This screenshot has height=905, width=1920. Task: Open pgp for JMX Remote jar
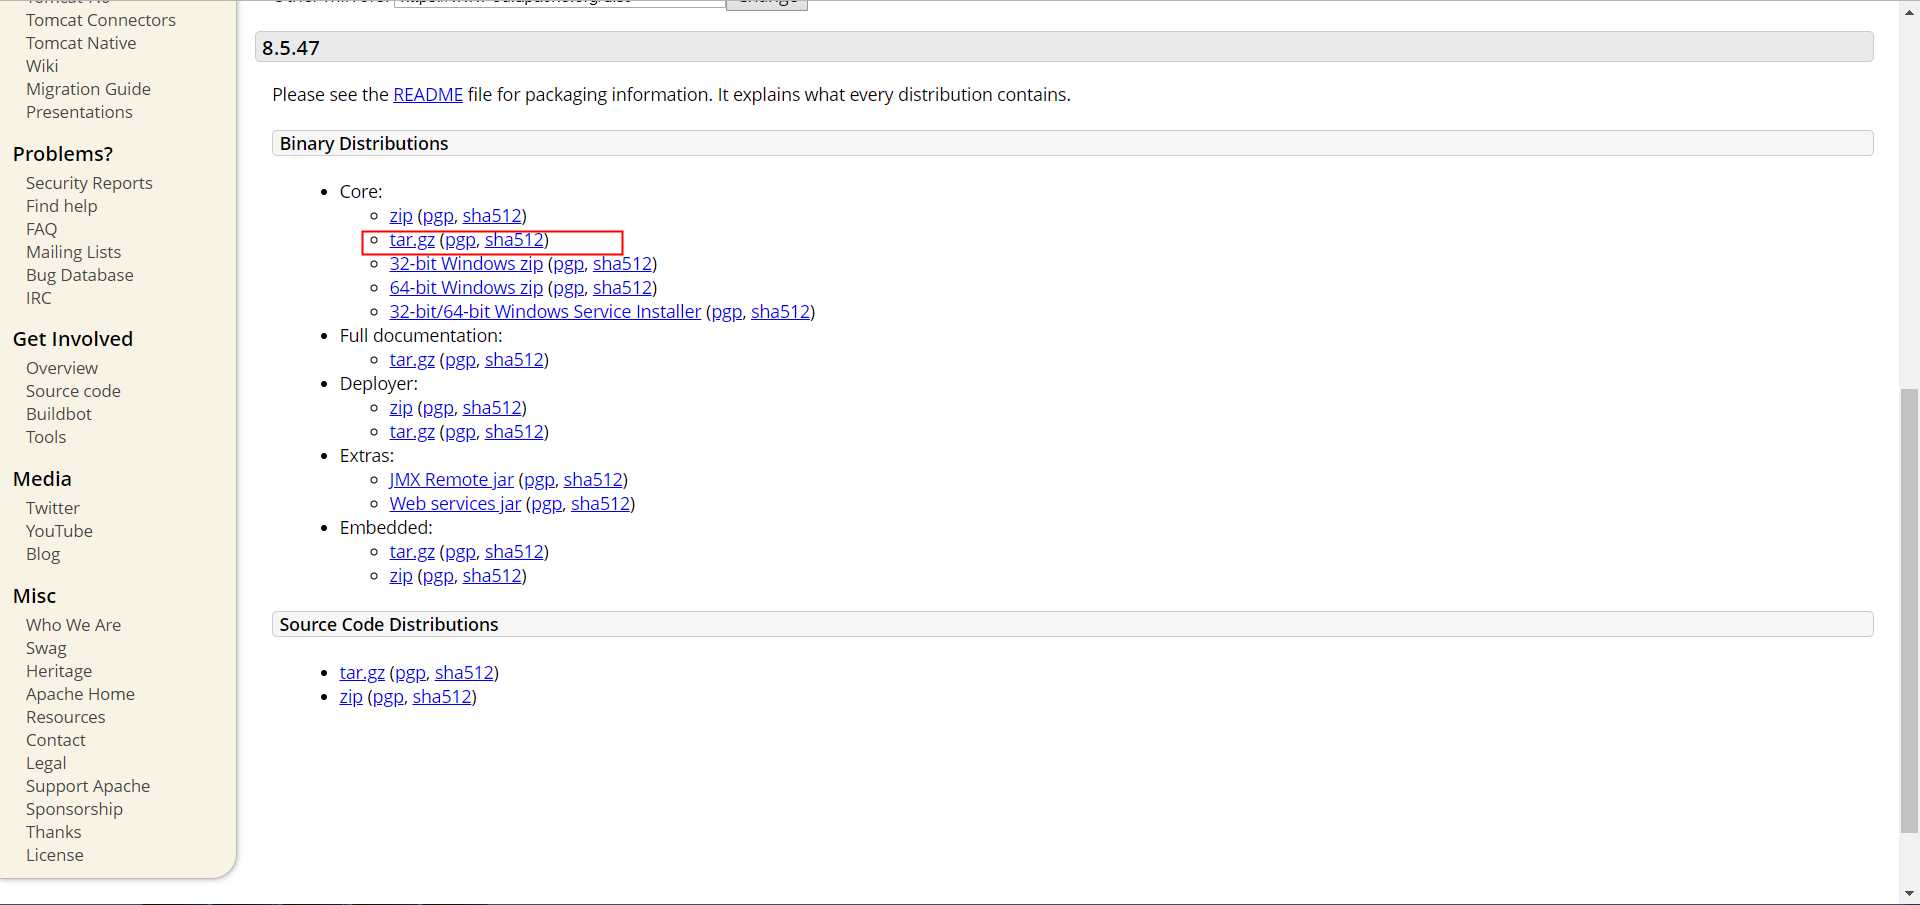(539, 480)
